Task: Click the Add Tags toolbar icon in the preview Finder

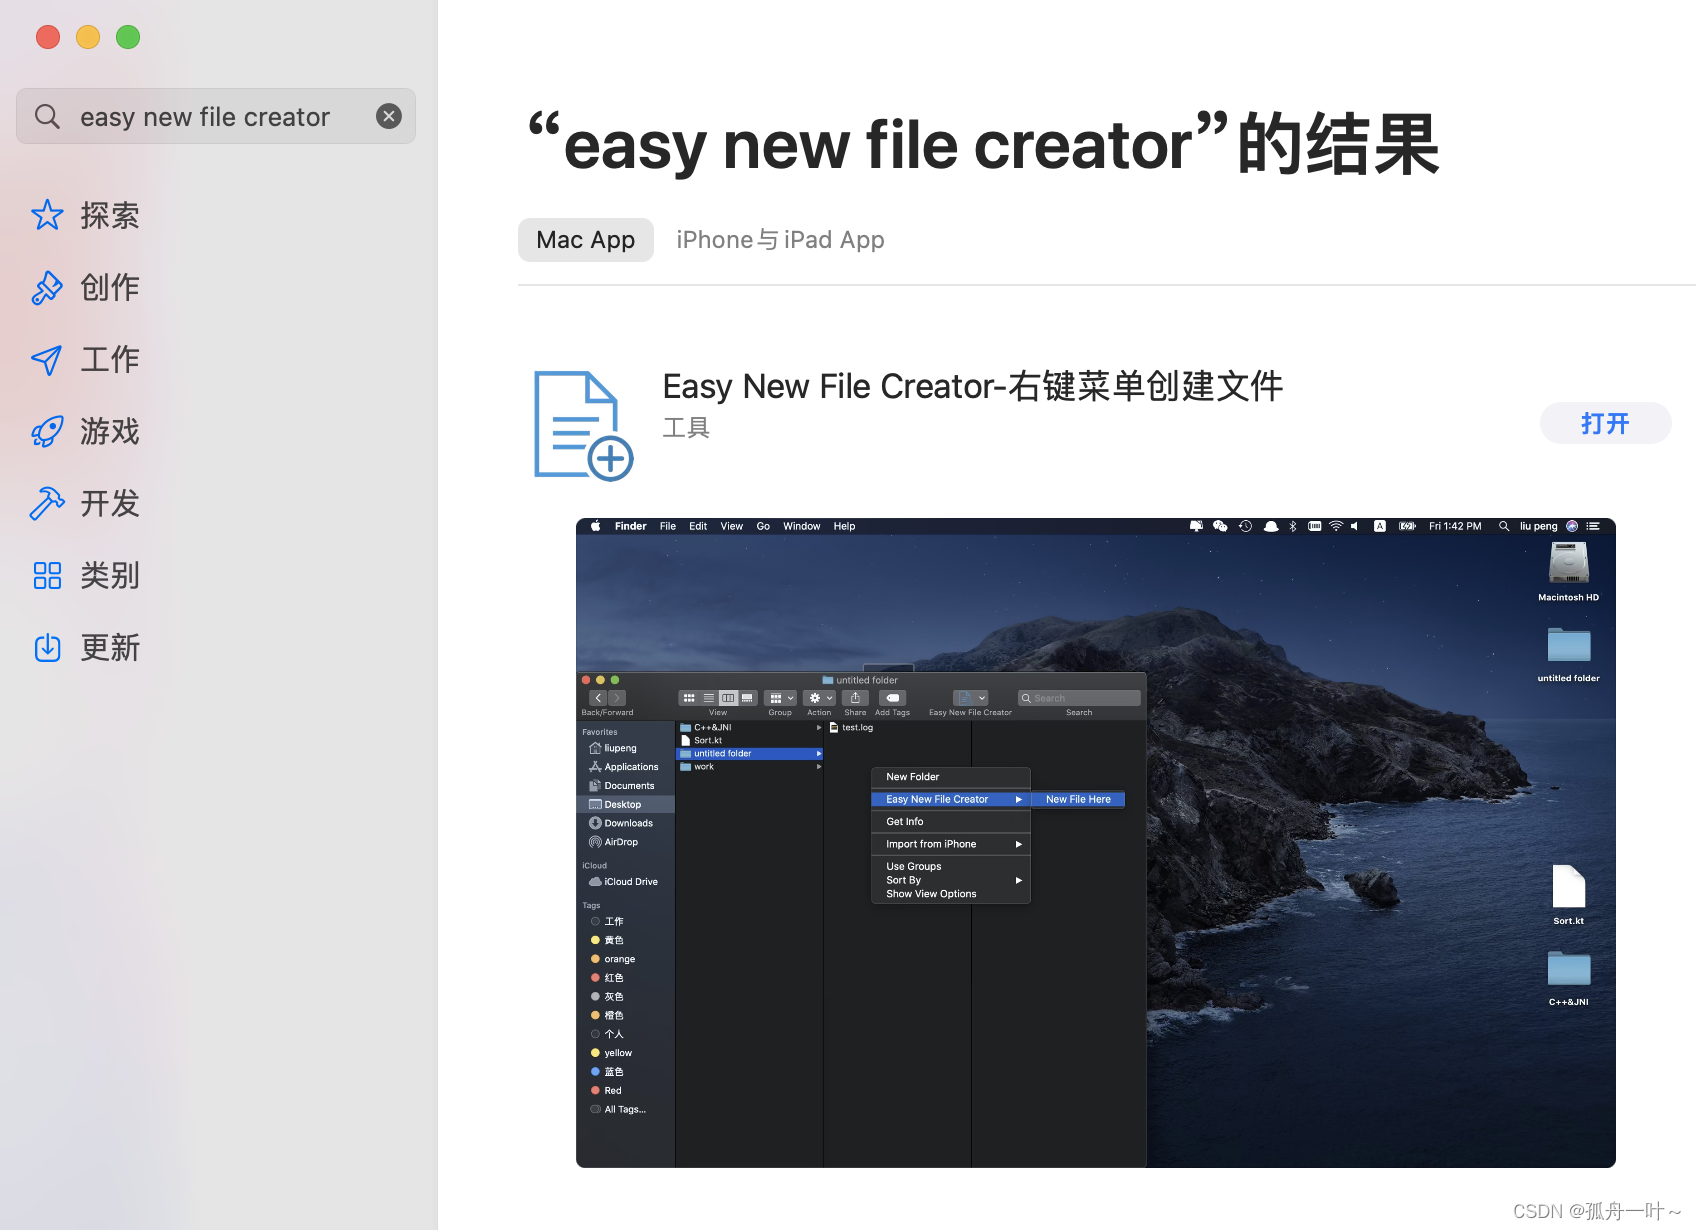Action: coord(893,698)
